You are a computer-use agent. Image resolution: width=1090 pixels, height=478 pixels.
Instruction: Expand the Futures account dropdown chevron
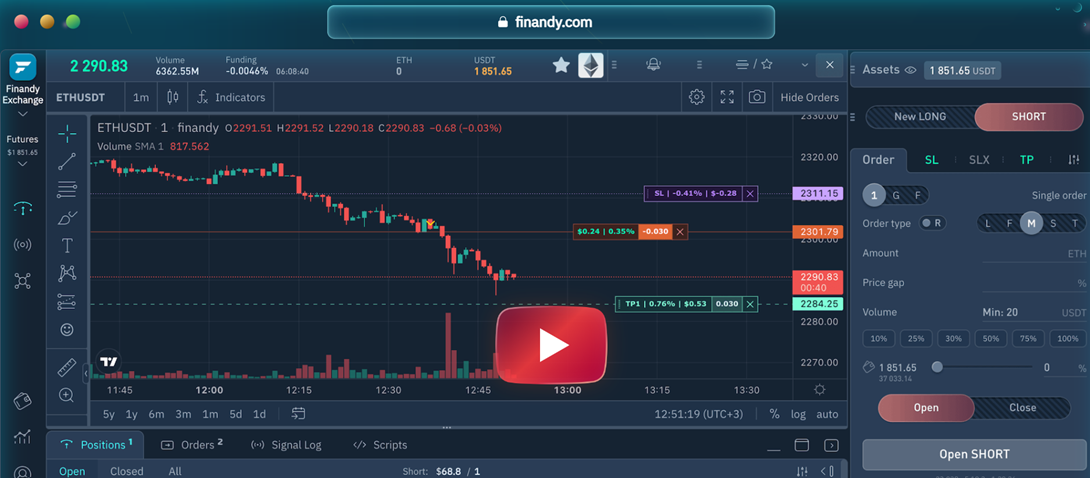coord(22,164)
